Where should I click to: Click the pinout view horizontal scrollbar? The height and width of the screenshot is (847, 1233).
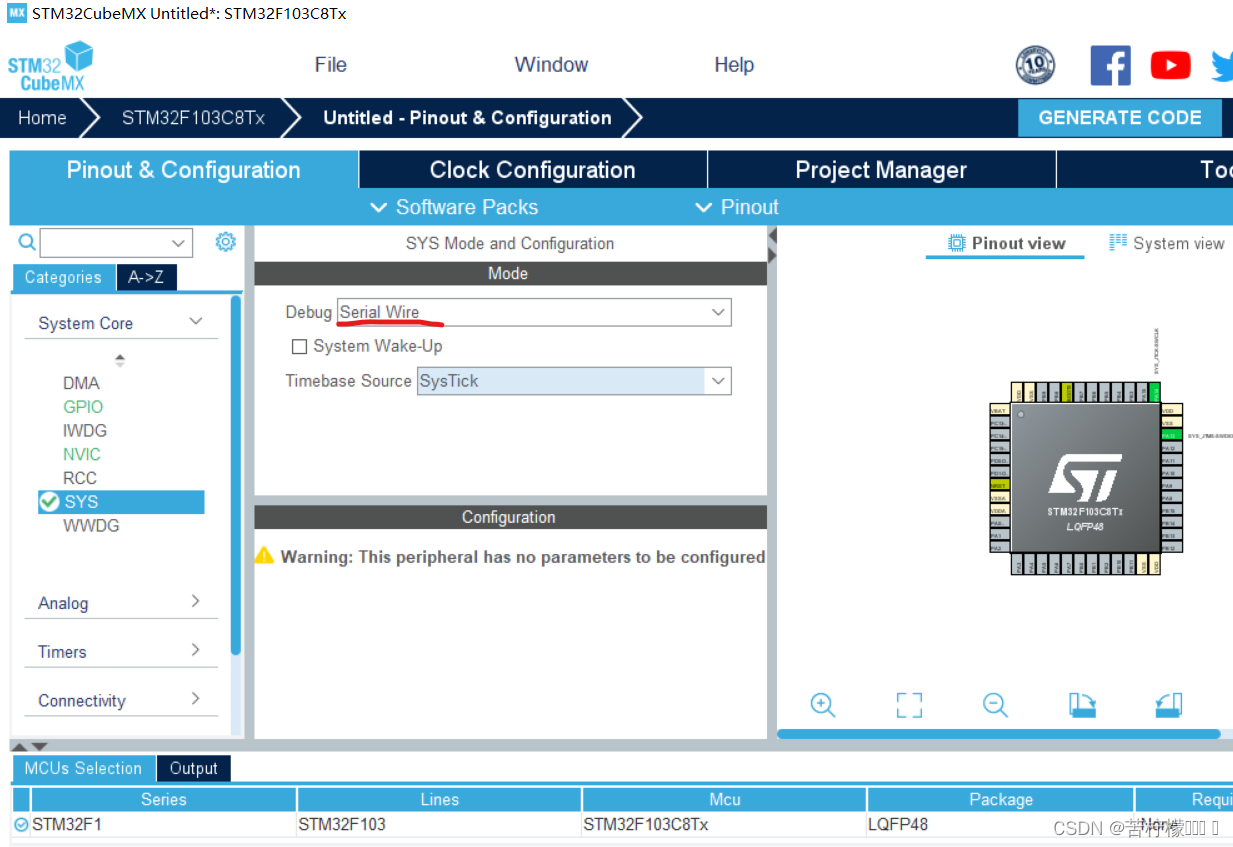pyautogui.click(x=998, y=734)
